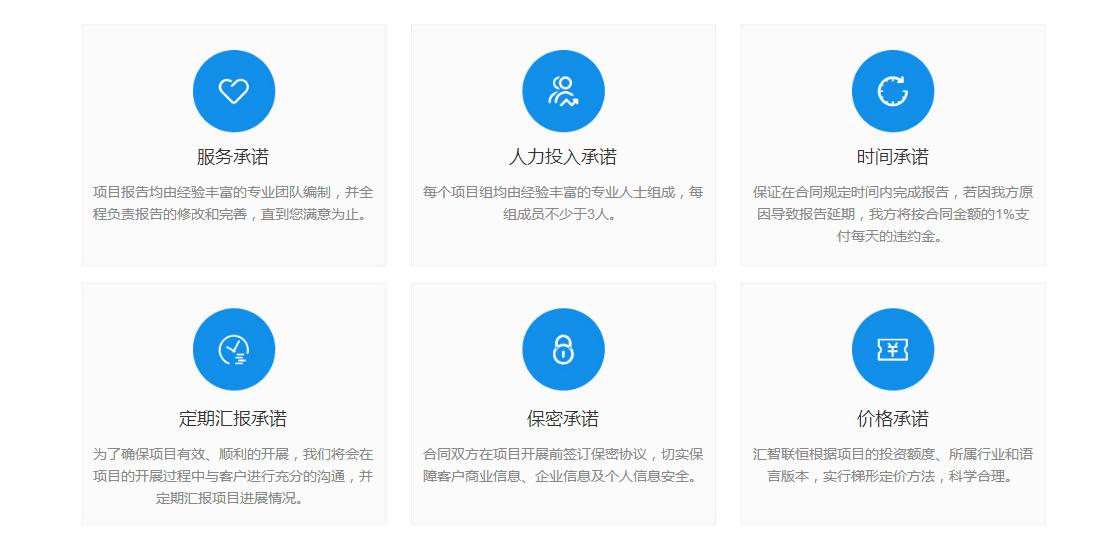This screenshot has width=1099, height=552.
Task: Click the text beginning 为了确保项目有效
Action: pos(233,476)
